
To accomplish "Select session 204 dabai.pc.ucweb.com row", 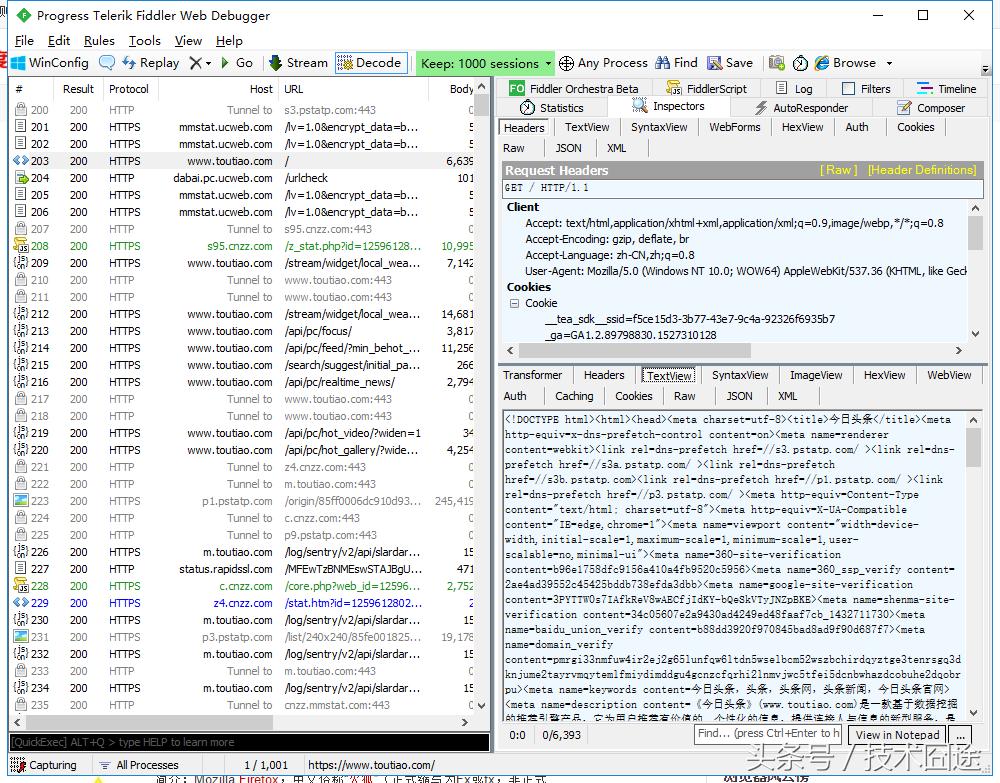I will pos(243,178).
